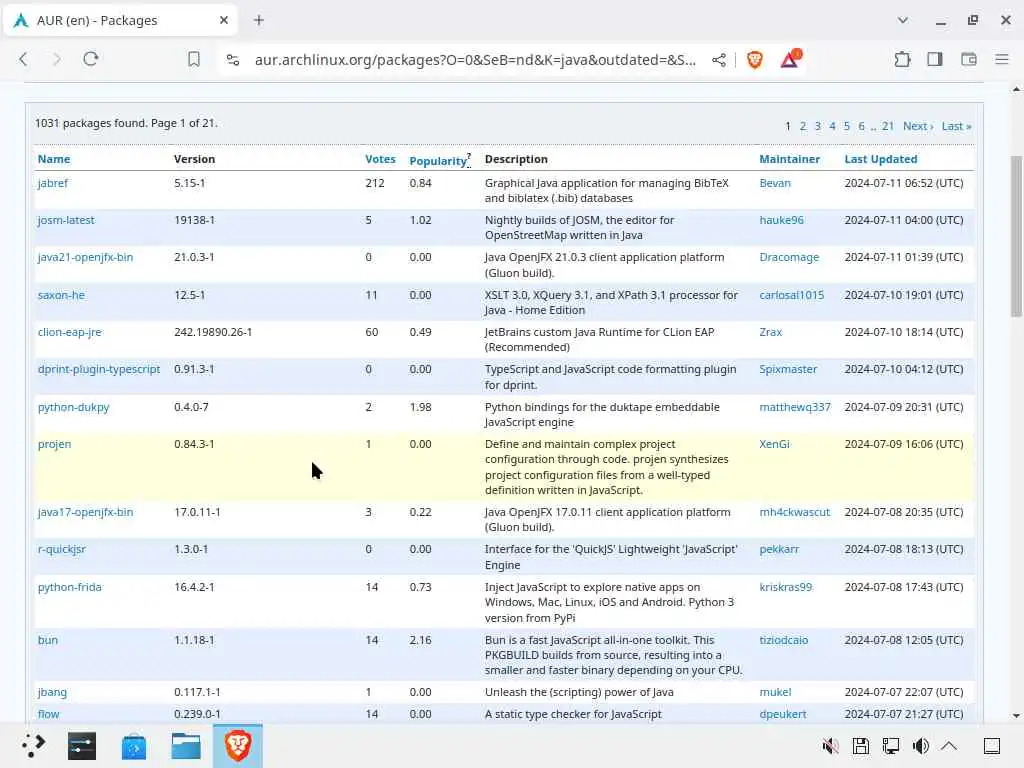Viewport: 1024px width, 768px height.
Task: Go back using the browser back arrow
Action: point(24,59)
